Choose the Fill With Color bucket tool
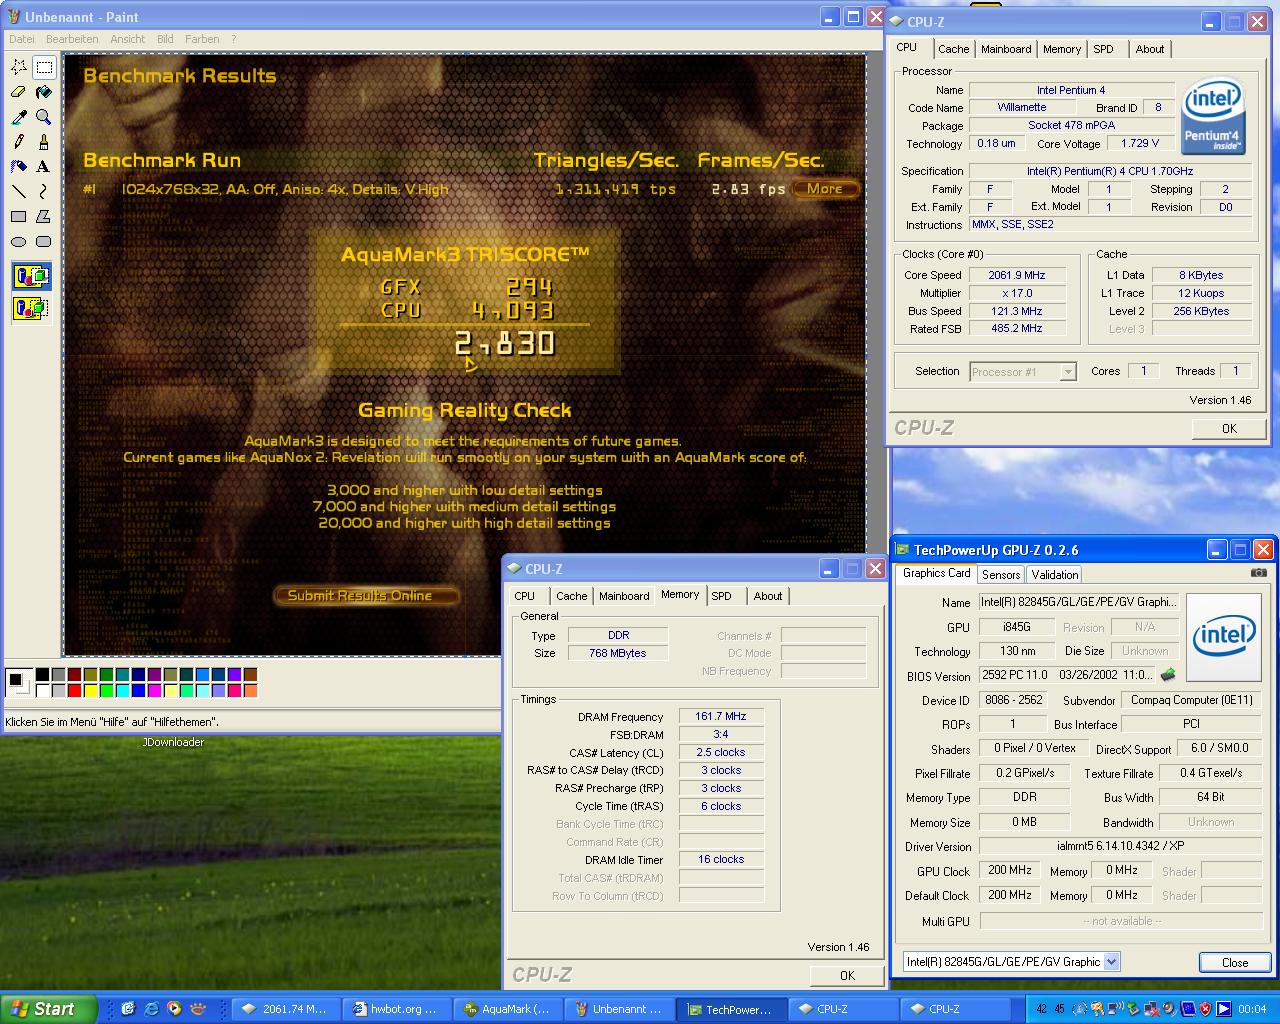 click(x=43, y=92)
